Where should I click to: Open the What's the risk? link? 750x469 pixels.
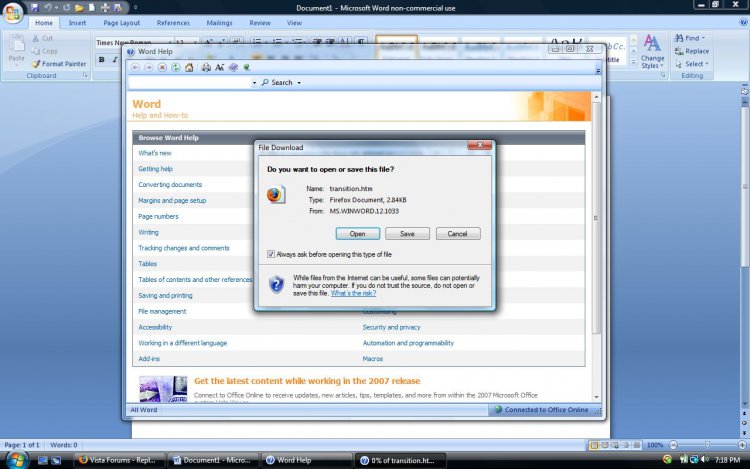pos(353,293)
